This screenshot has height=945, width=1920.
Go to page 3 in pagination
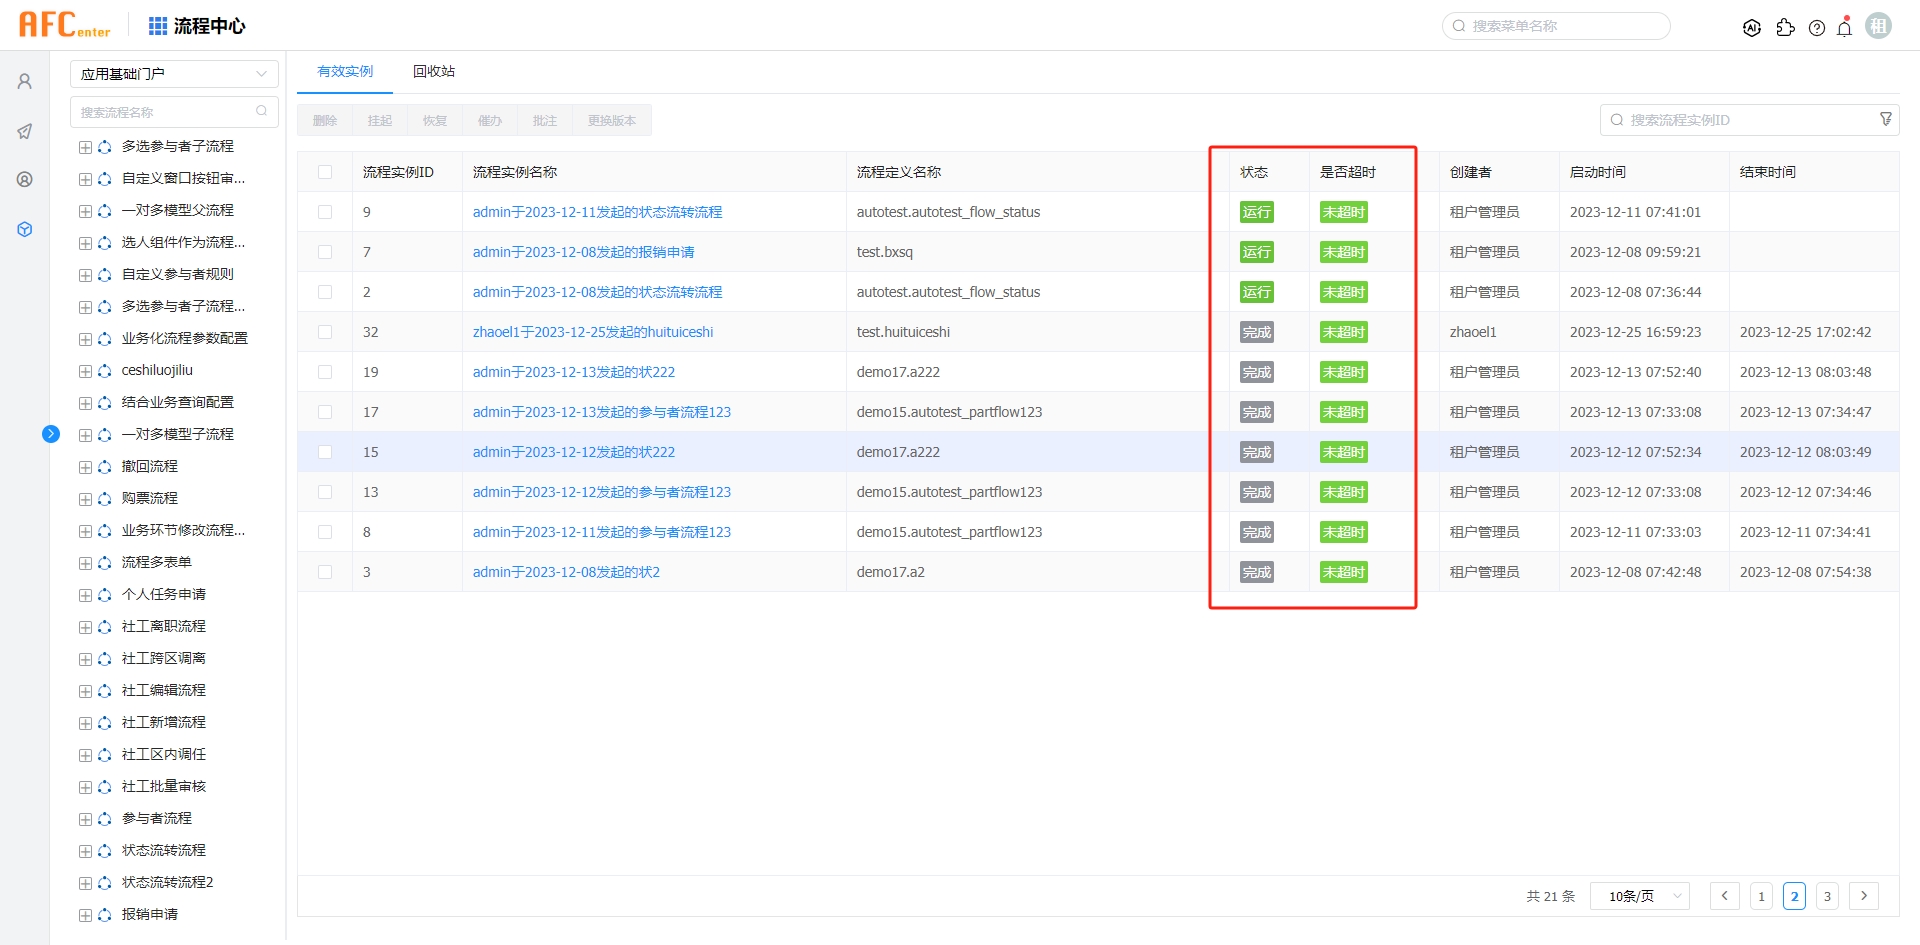(x=1829, y=896)
